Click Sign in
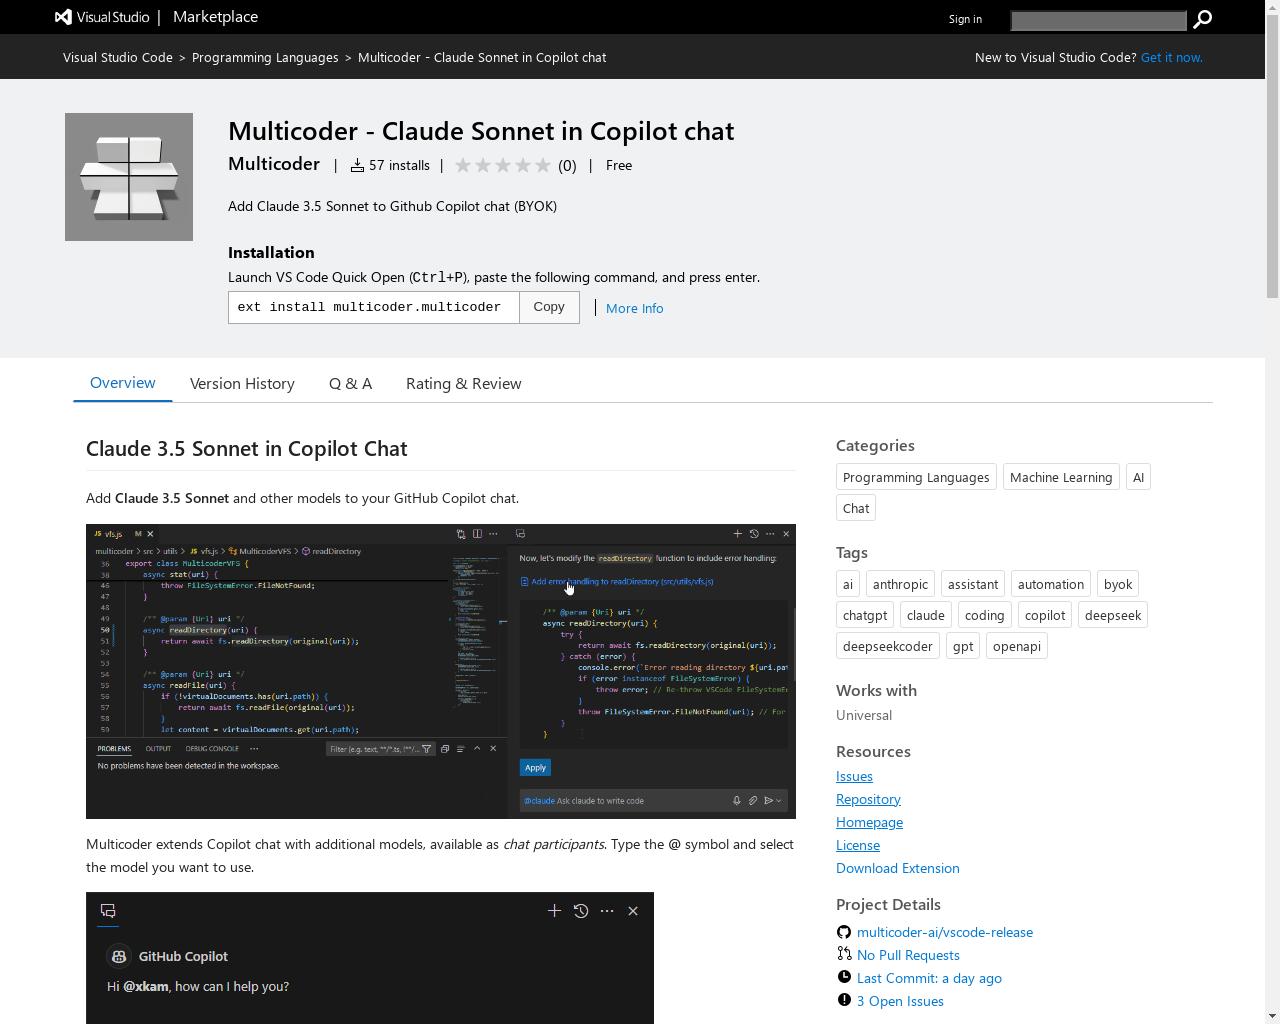Viewport: 1280px width, 1024px height. coord(965,19)
